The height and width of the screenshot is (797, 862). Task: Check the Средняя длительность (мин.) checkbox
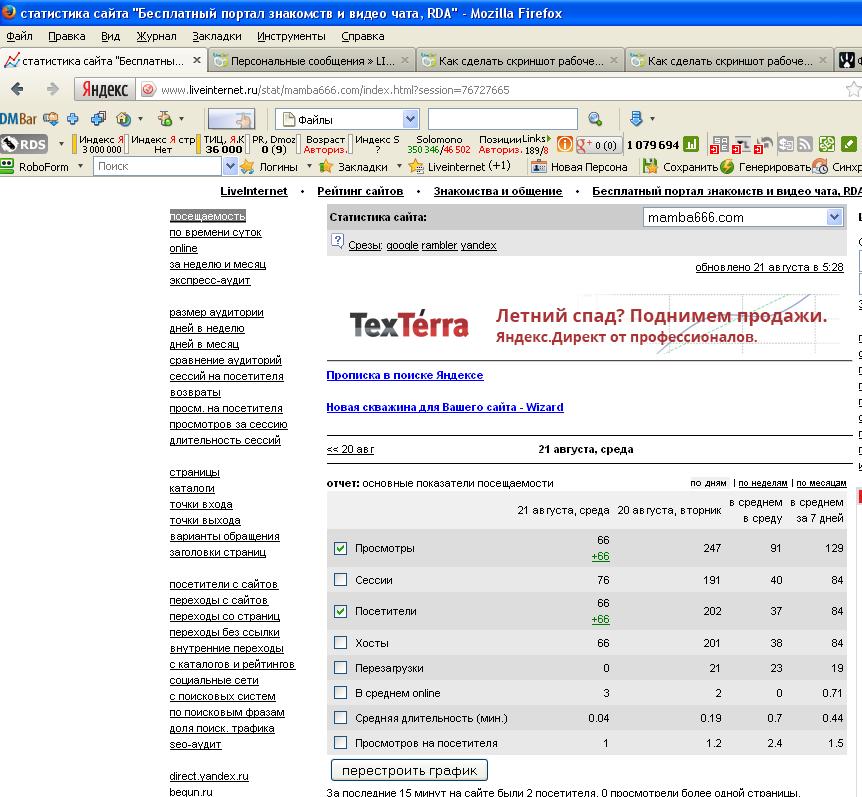(x=340, y=717)
